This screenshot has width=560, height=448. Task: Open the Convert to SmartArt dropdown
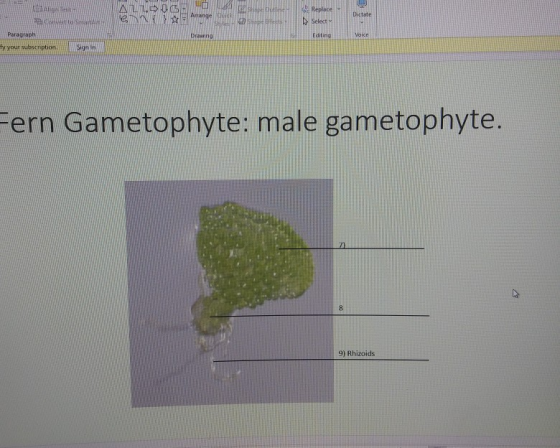69,21
